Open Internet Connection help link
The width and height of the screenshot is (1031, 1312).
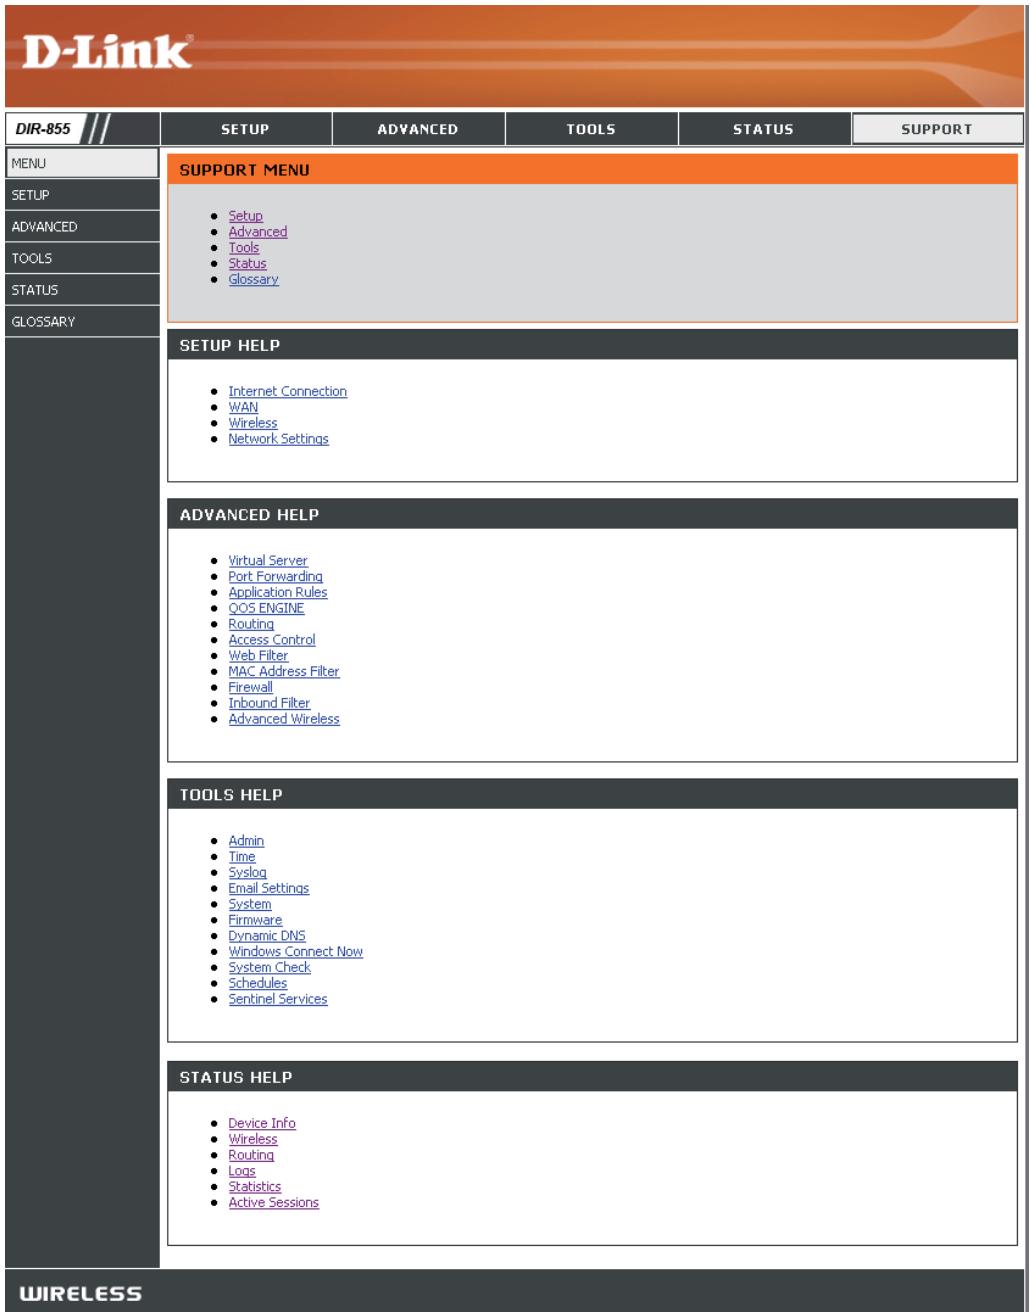coord(287,391)
